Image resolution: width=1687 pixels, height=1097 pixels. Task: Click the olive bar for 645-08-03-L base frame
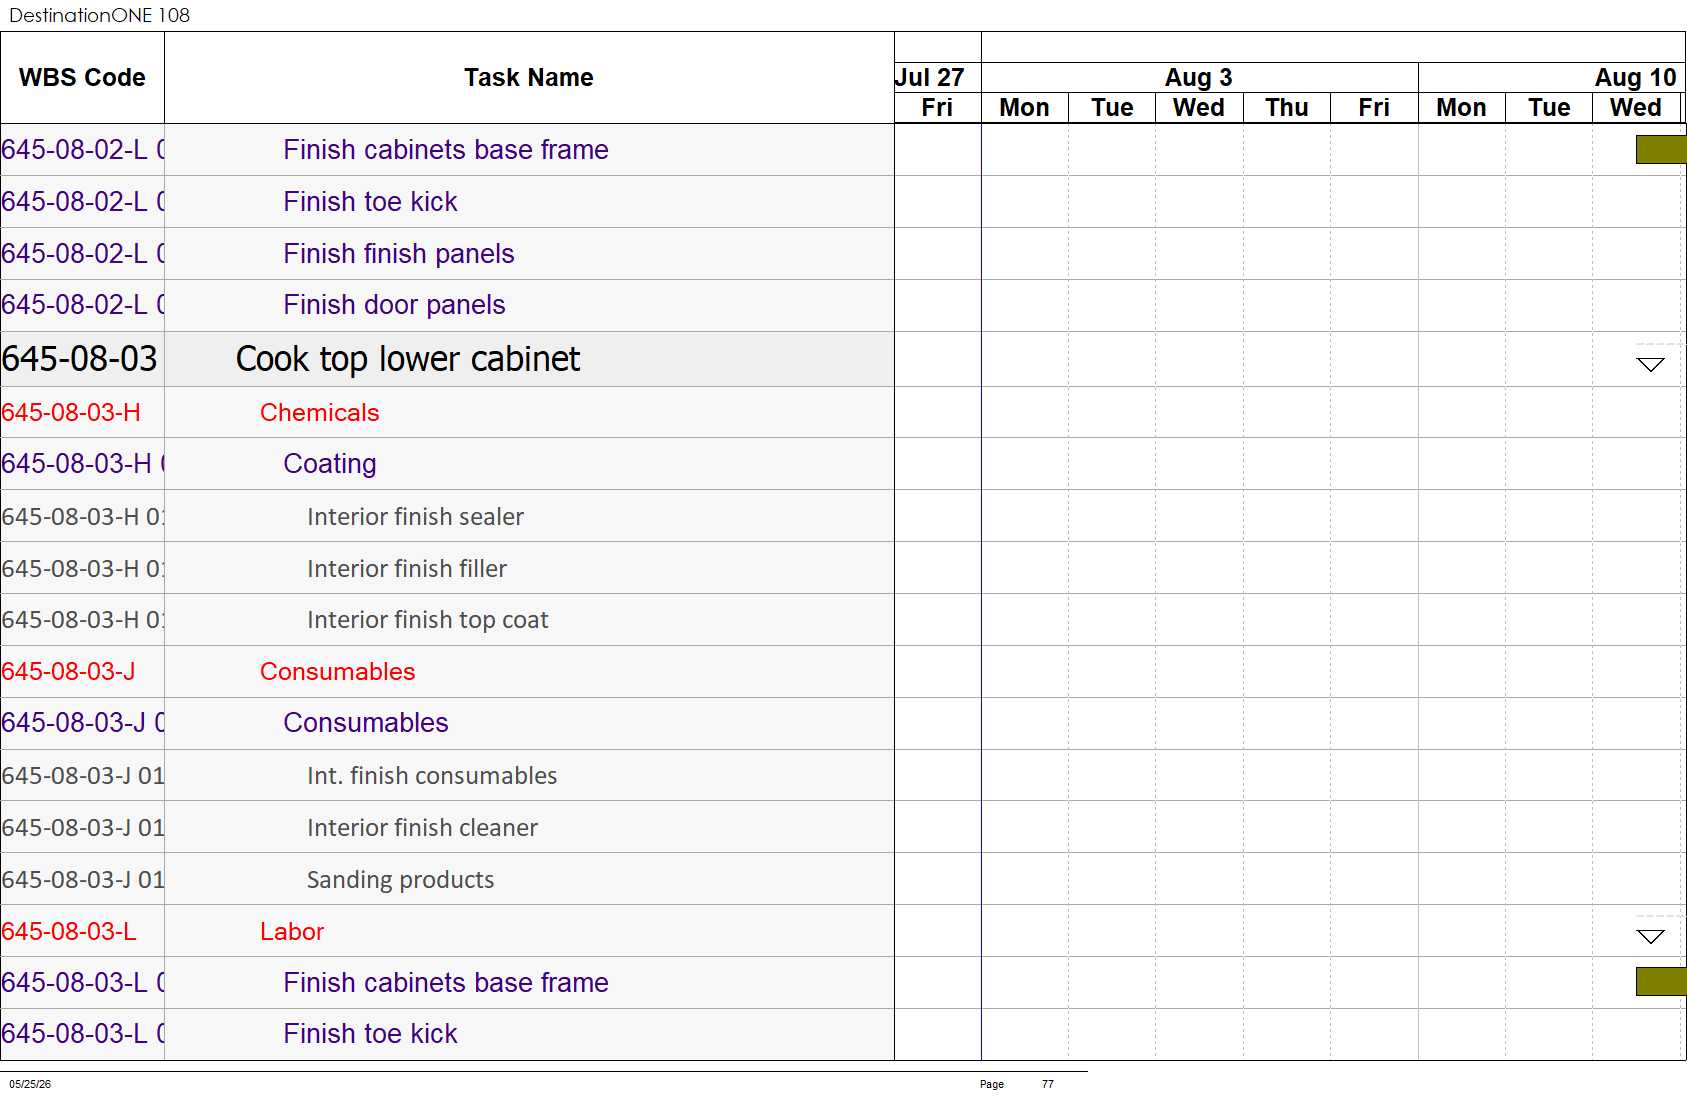[1661, 982]
